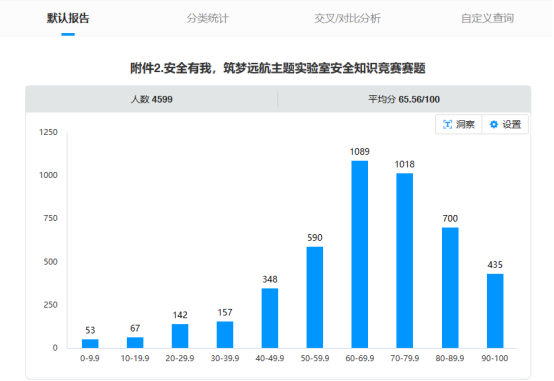Click the 0-9.9 bar showing 53
Image resolution: width=554 pixels, height=381 pixels.
click(x=90, y=344)
